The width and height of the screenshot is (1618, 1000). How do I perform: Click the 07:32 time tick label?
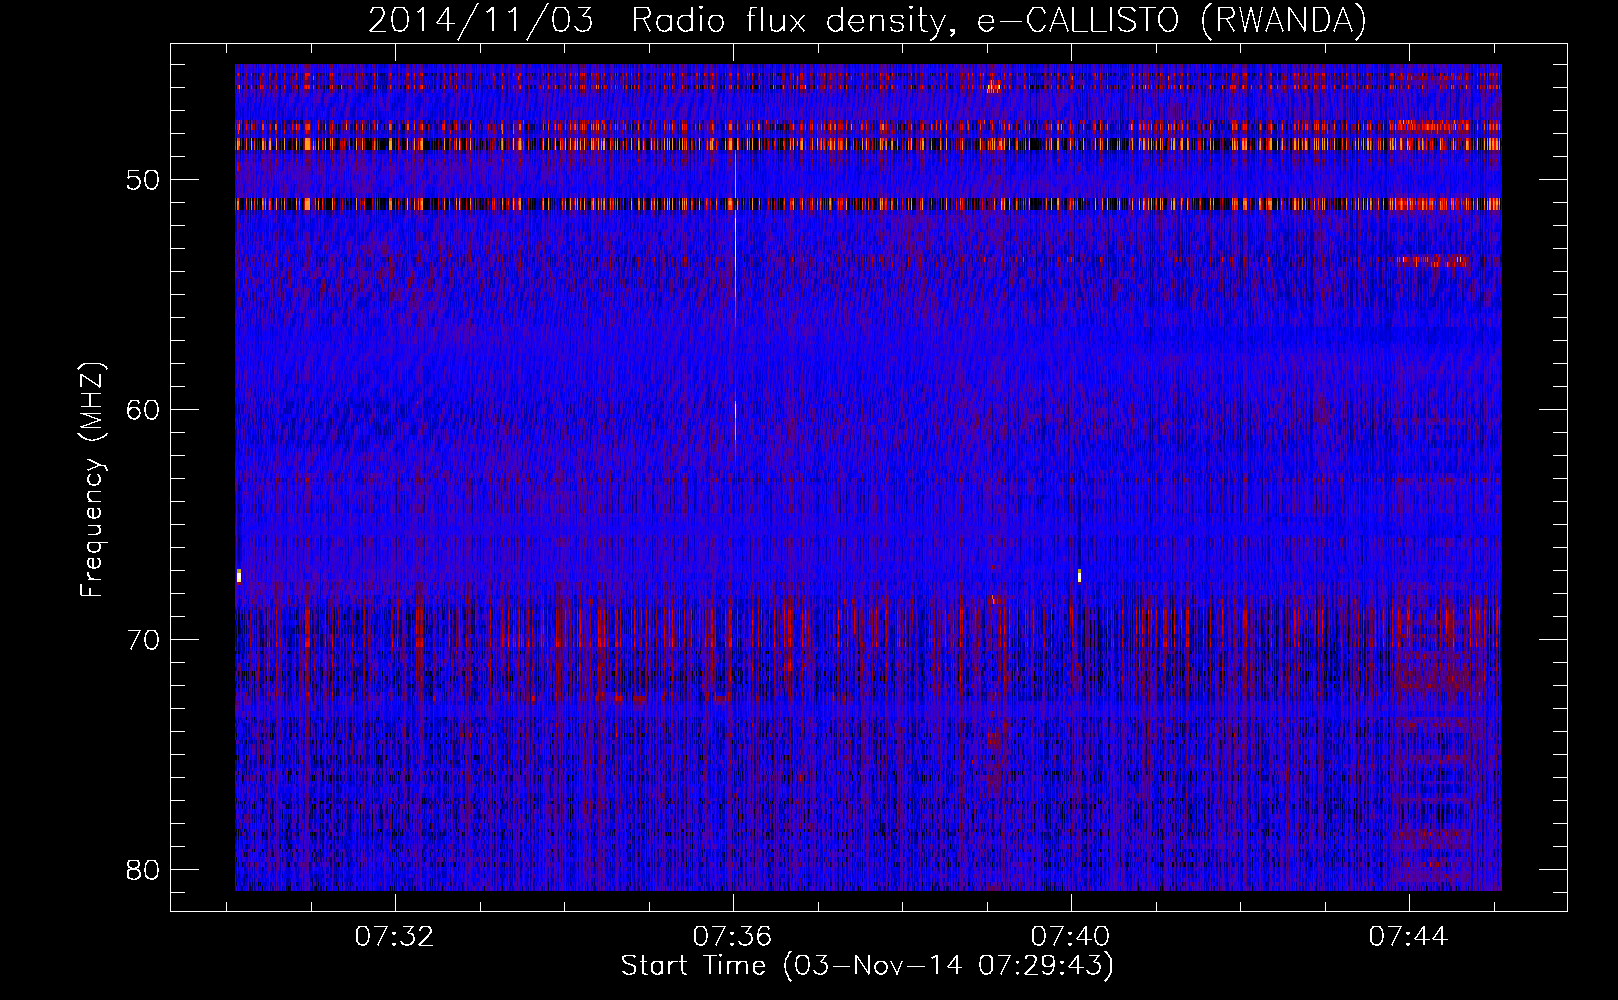tap(395, 937)
